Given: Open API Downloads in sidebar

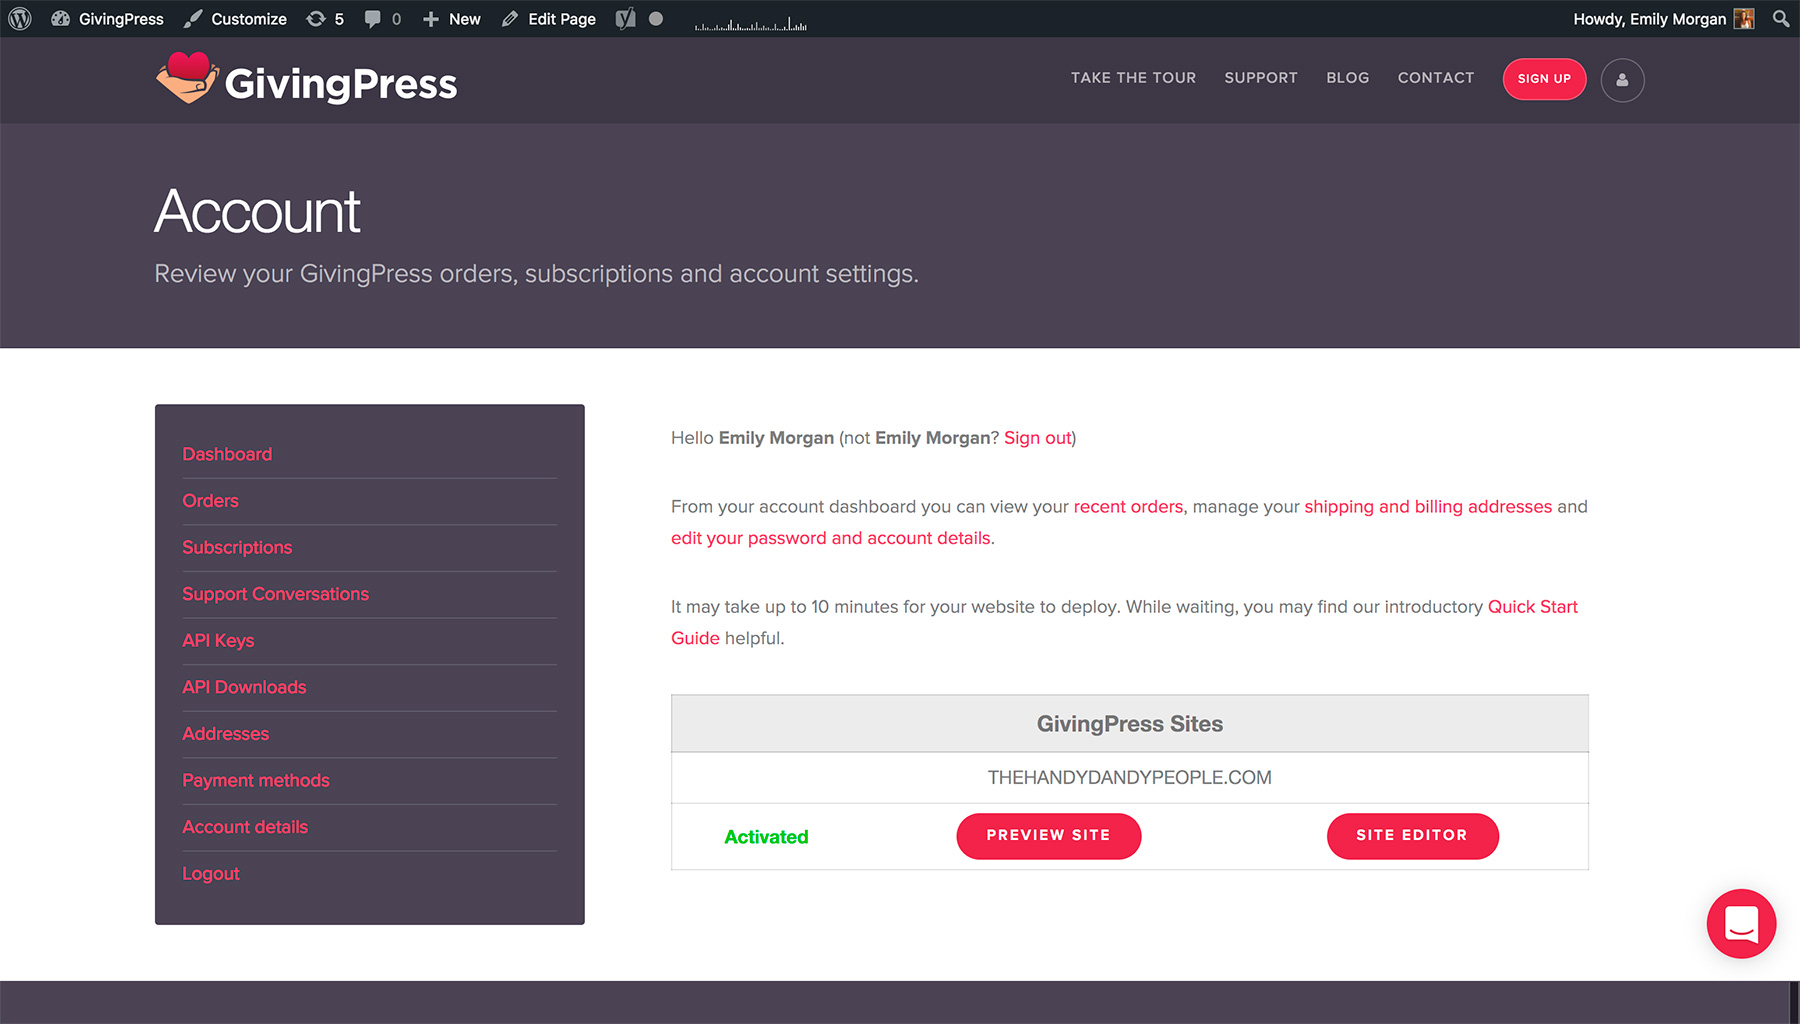Looking at the screenshot, I should point(244,687).
